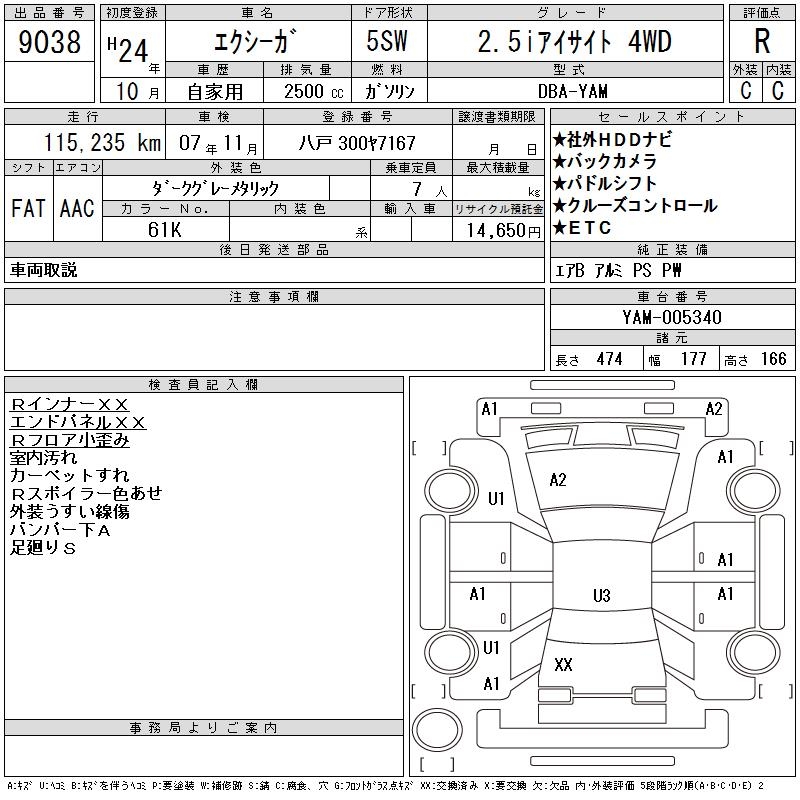Select lot number 9038
Screen dimensions: 800x800
click(49, 43)
